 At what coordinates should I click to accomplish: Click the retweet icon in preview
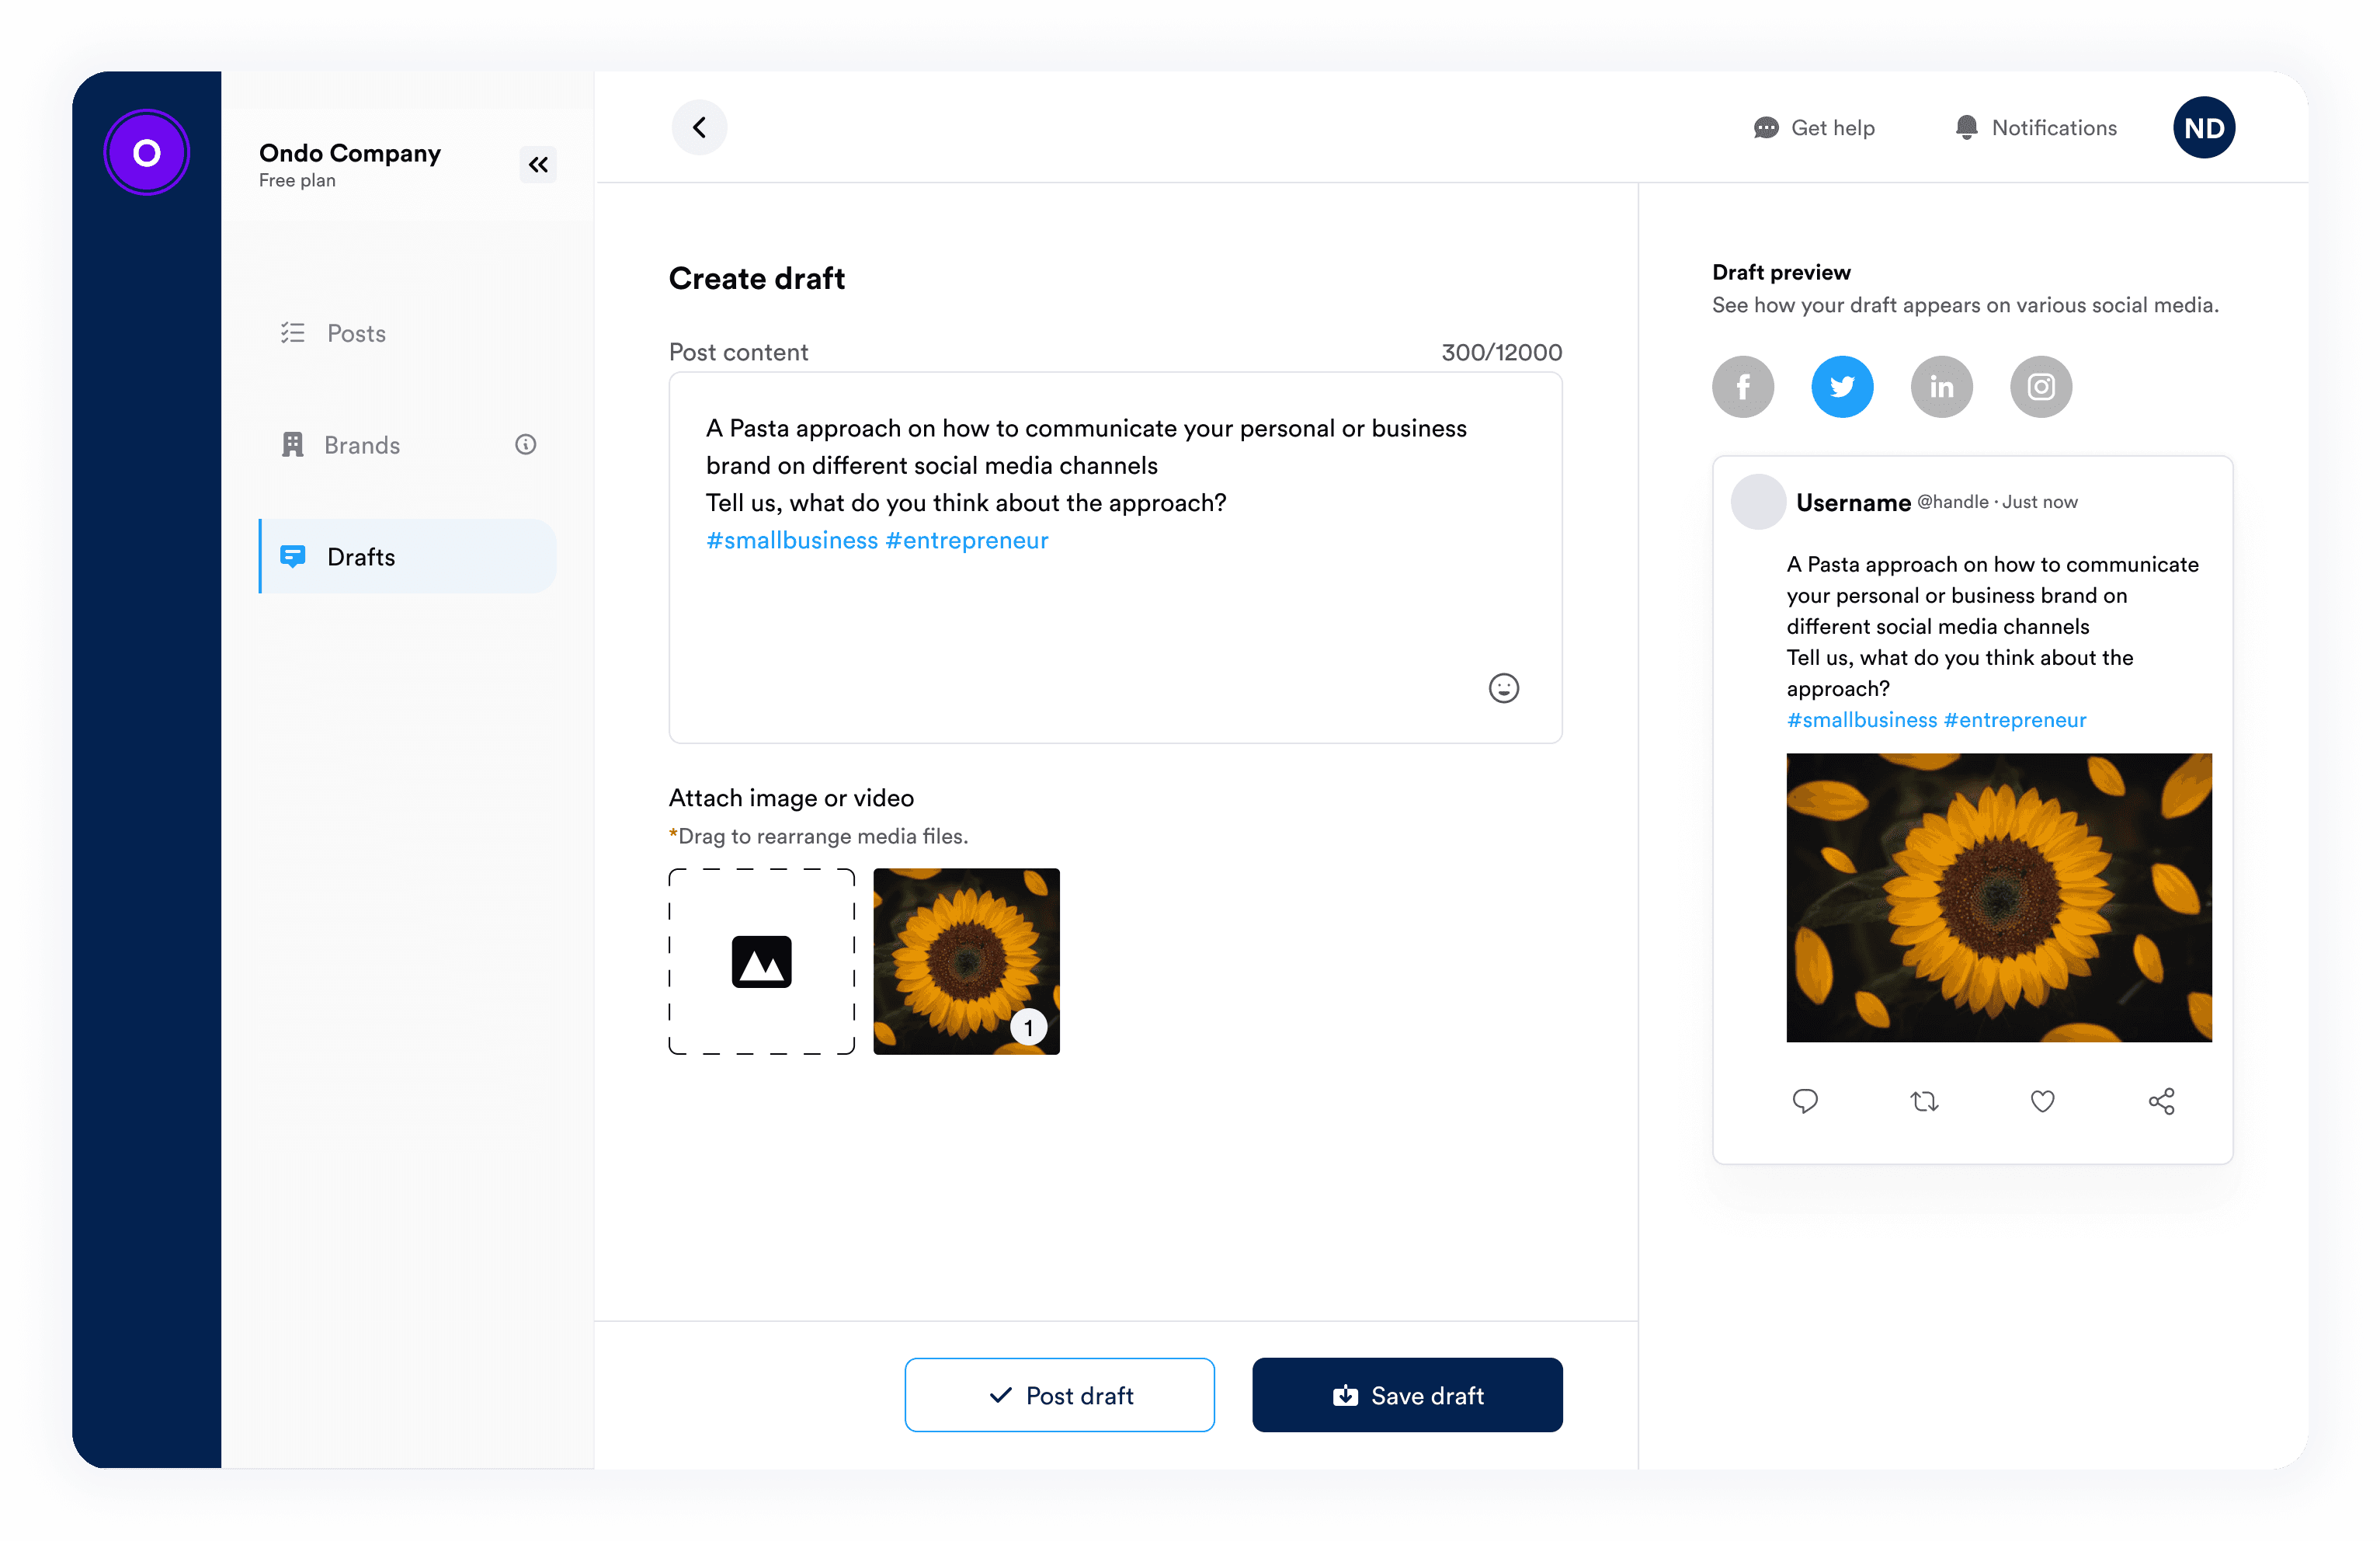(1923, 1101)
